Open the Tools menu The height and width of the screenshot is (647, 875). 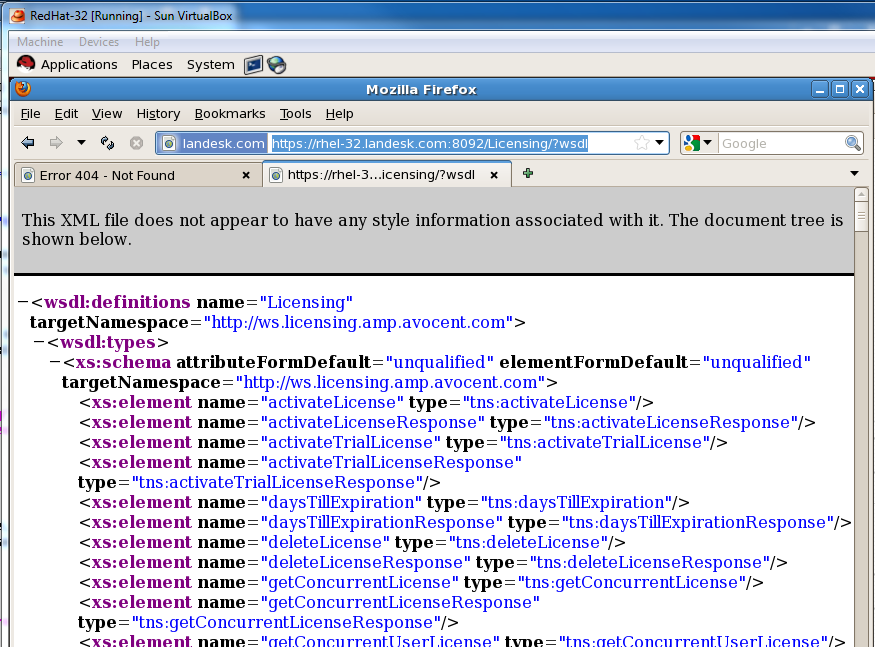(x=295, y=114)
